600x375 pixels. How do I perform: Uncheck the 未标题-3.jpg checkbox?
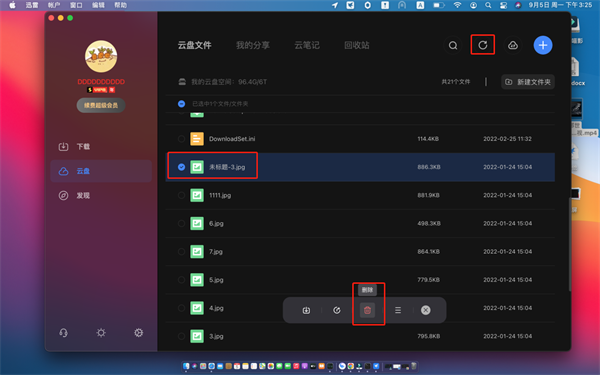tap(181, 167)
